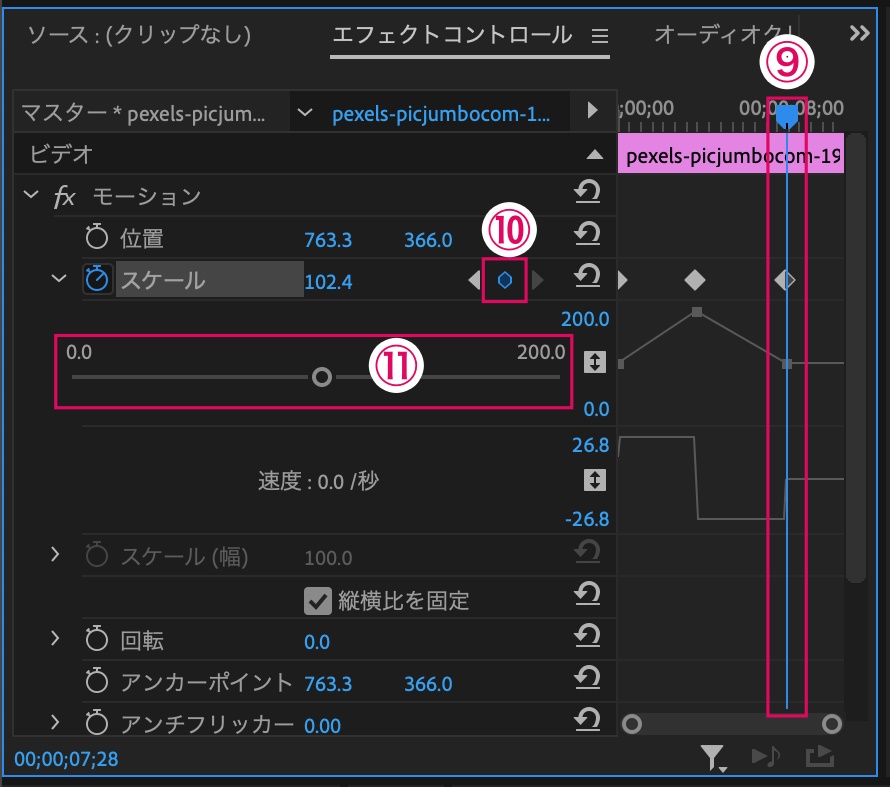Toggle 回転 animation stopwatch

tap(96, 639)
